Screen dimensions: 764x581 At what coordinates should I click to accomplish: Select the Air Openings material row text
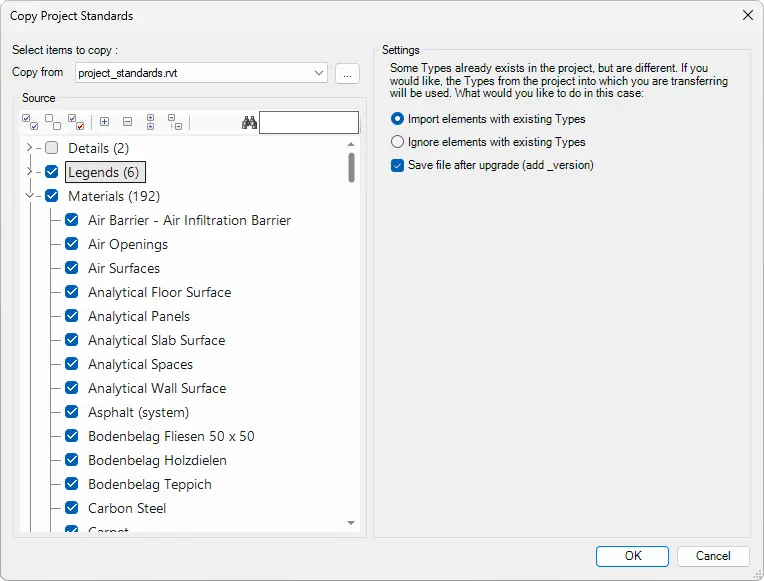point(128,244)
